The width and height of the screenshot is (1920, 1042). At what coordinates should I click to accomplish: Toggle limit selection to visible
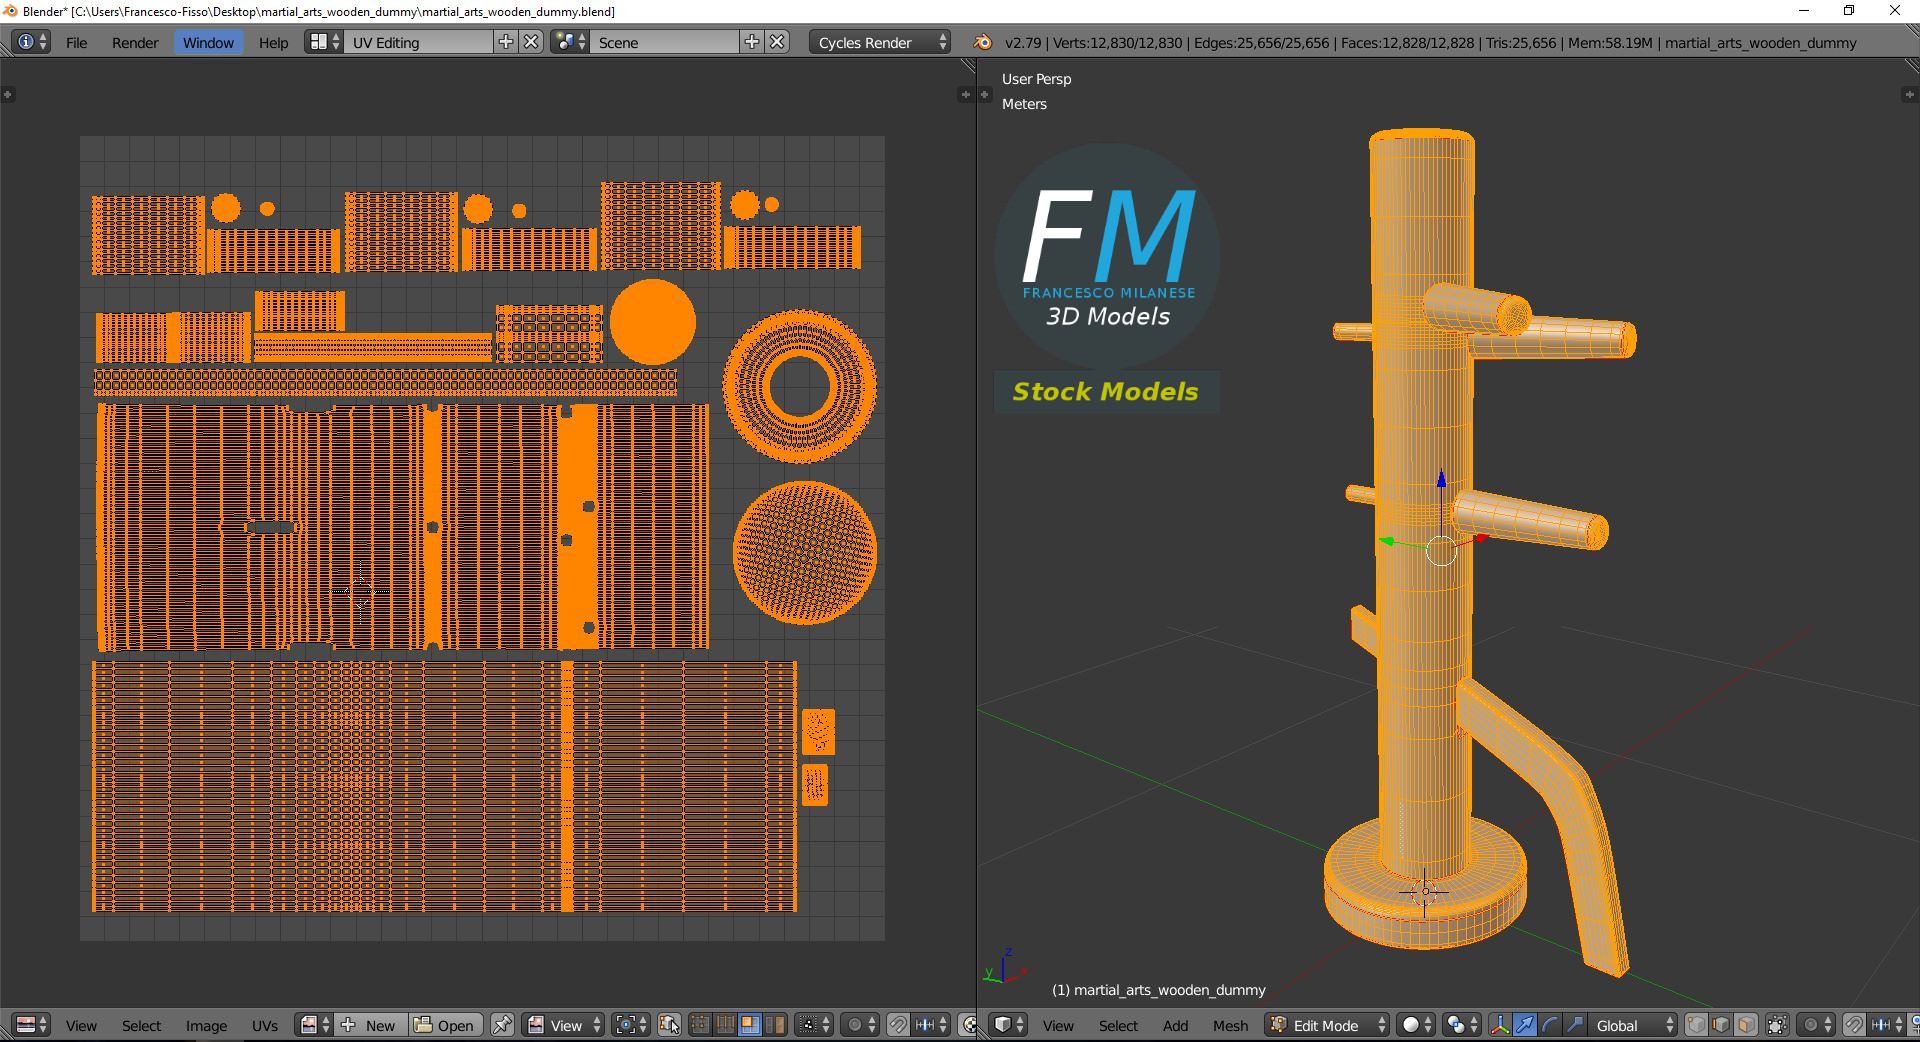tap(1777, 1025)
